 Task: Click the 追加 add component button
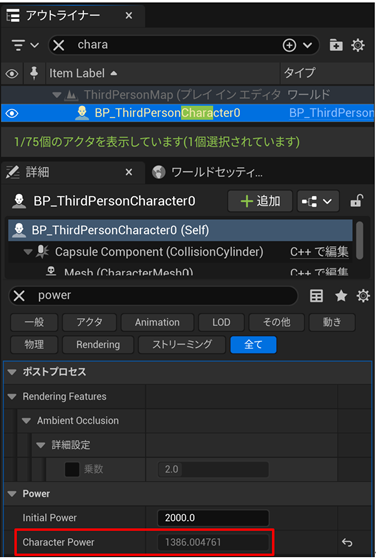pyautogui.click(x=260, y=201)
